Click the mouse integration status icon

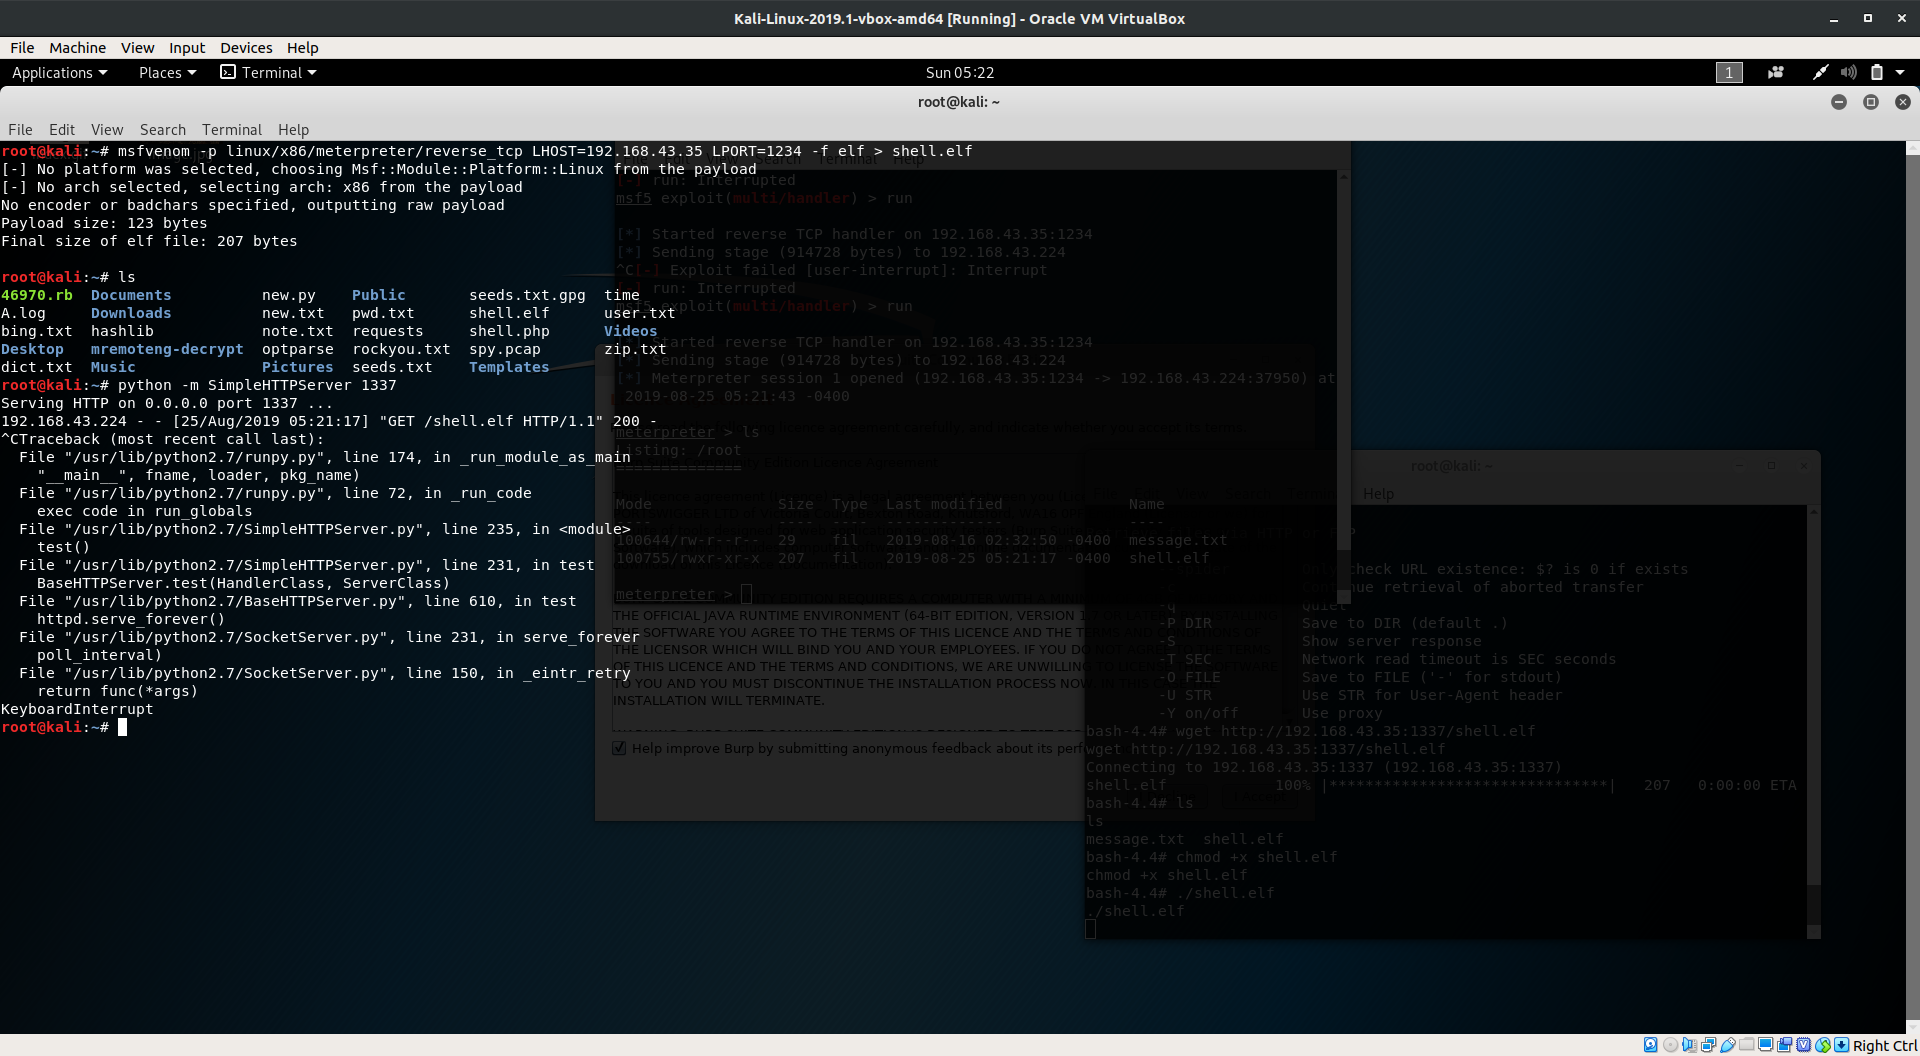pos(1822,1045)
